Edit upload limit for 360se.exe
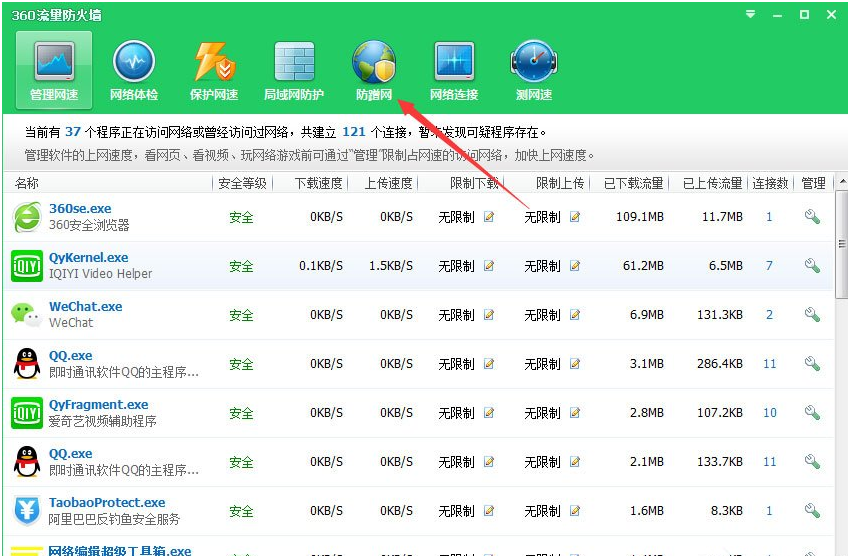This screenshot has width=848, height=556. [x=575, y=217]
